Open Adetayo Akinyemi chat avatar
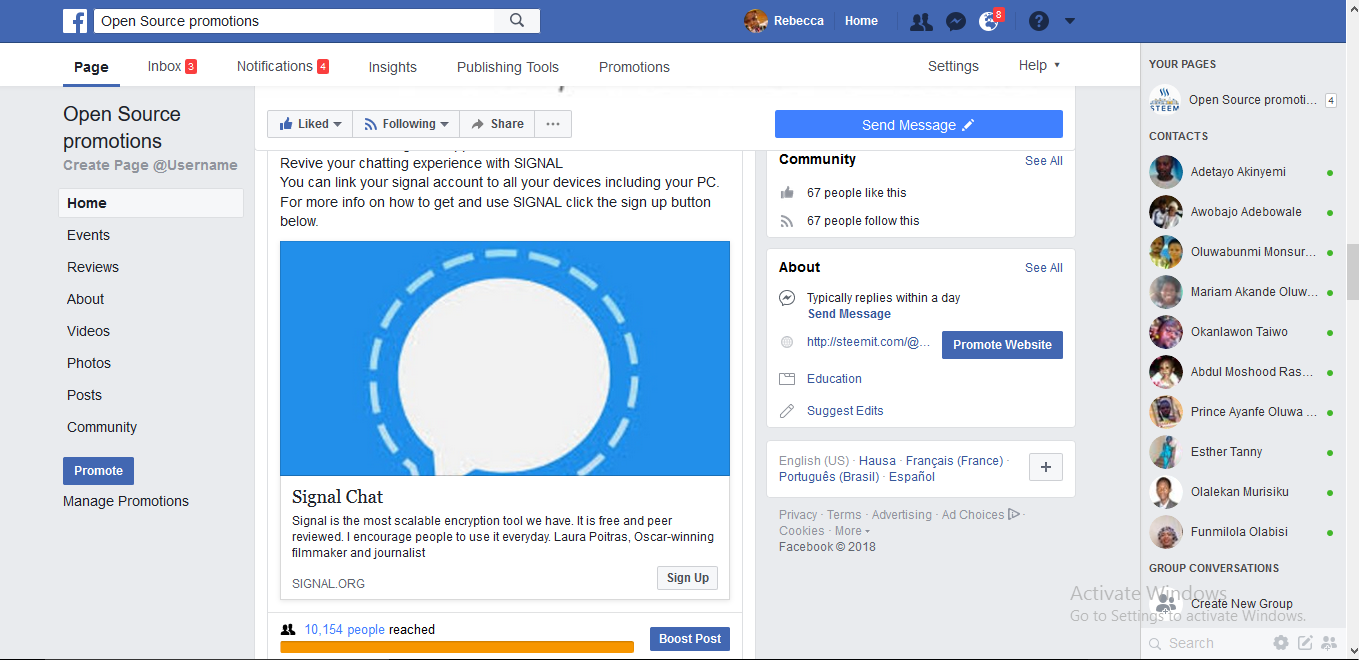 [x=1166, y=172]
